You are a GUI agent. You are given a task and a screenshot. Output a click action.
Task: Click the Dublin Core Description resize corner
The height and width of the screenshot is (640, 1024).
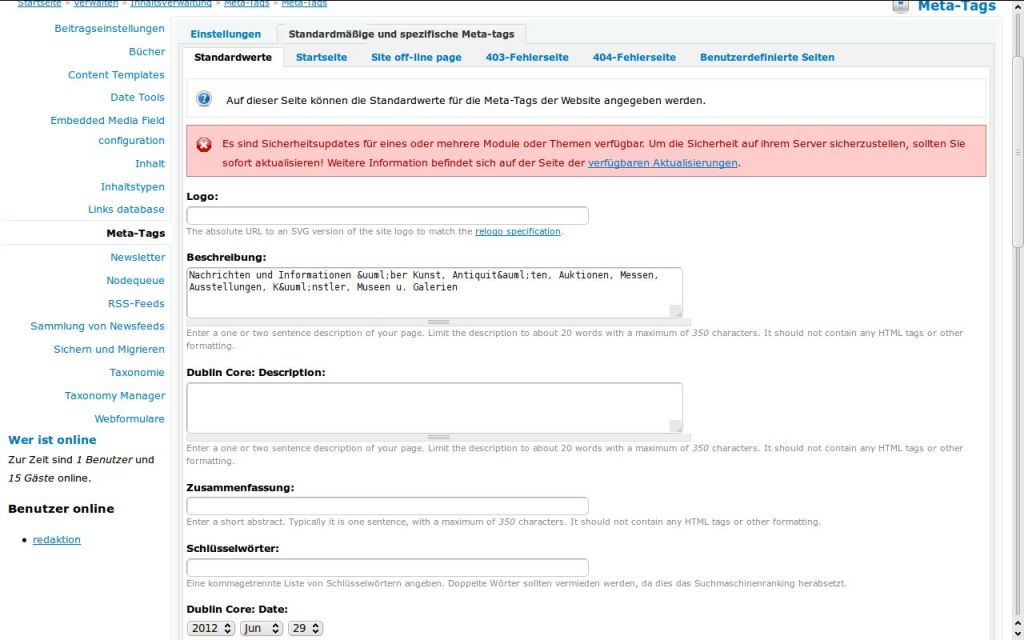676,426
